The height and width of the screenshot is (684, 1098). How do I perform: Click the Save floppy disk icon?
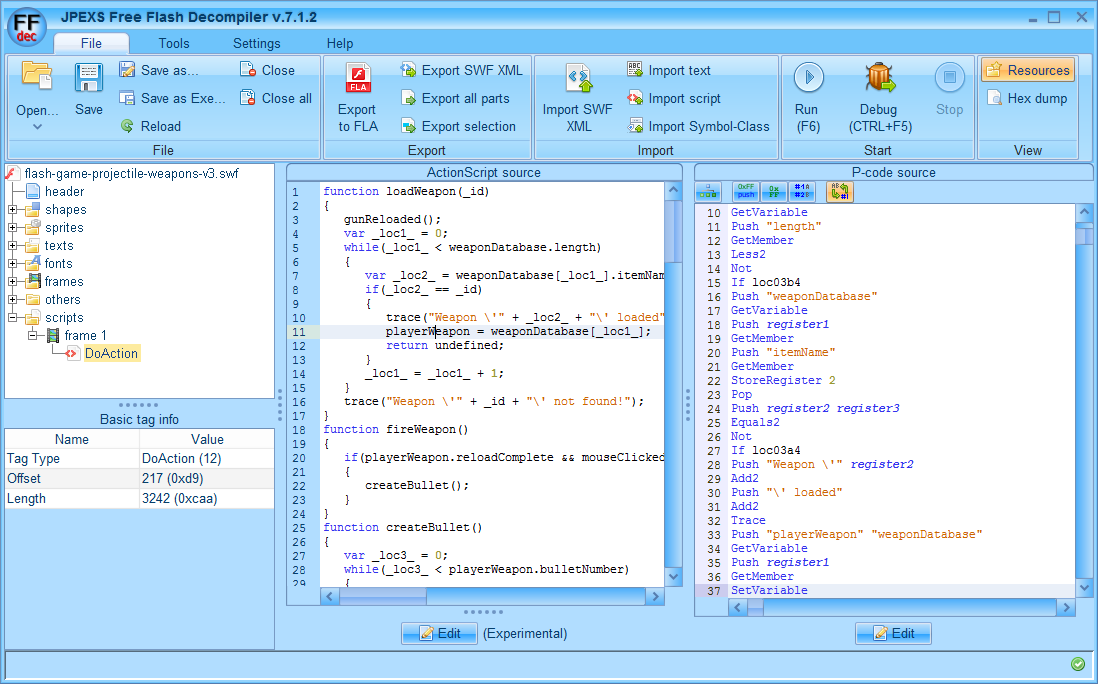point(89,78)
